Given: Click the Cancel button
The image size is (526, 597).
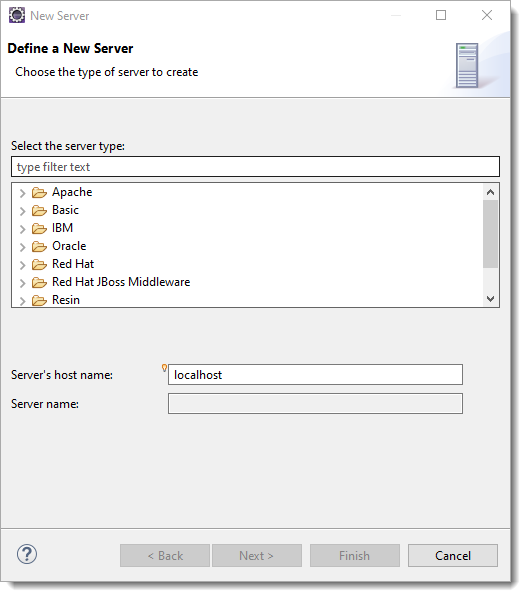Looking at the screenshot, I should tap(453, 555).
